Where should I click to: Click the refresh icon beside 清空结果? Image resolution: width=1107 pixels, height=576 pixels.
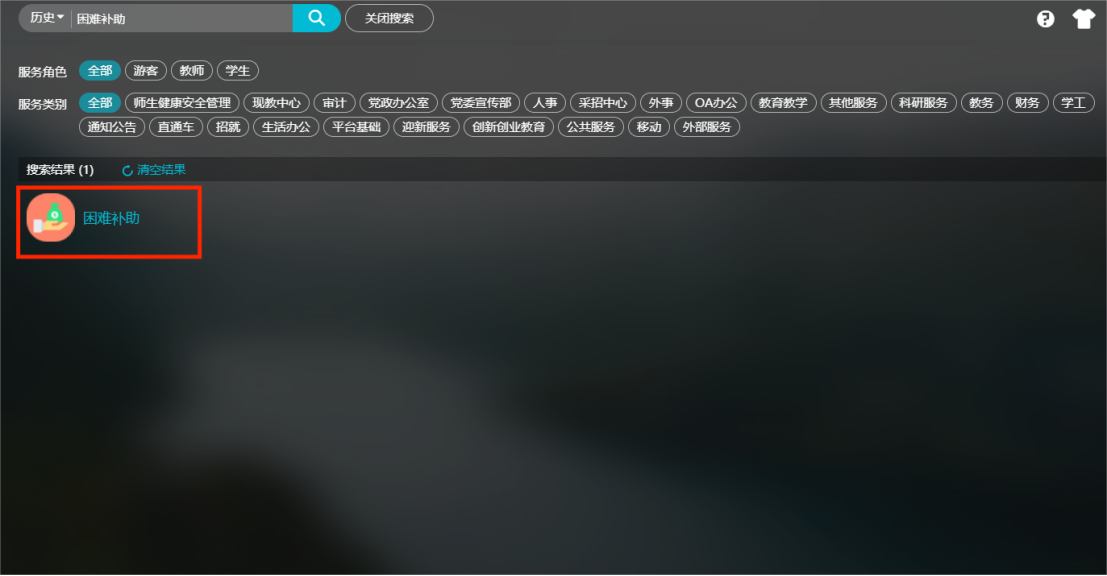pos(127,171)
